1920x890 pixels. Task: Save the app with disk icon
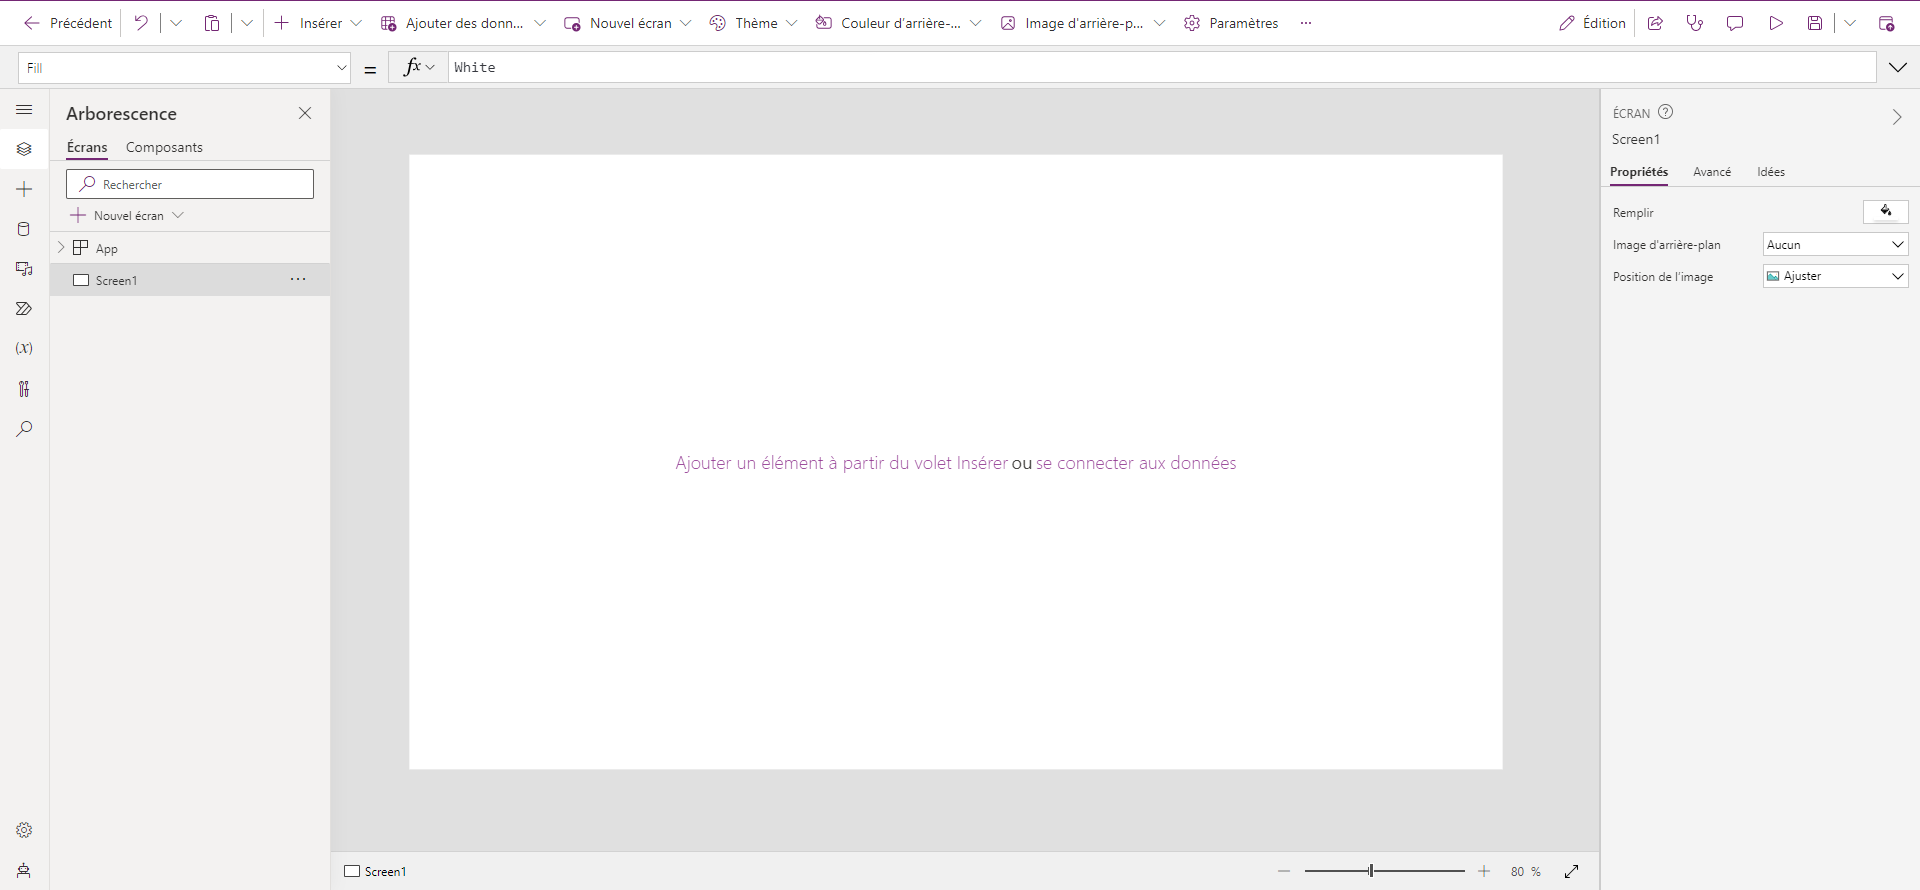click(1815, 23)
